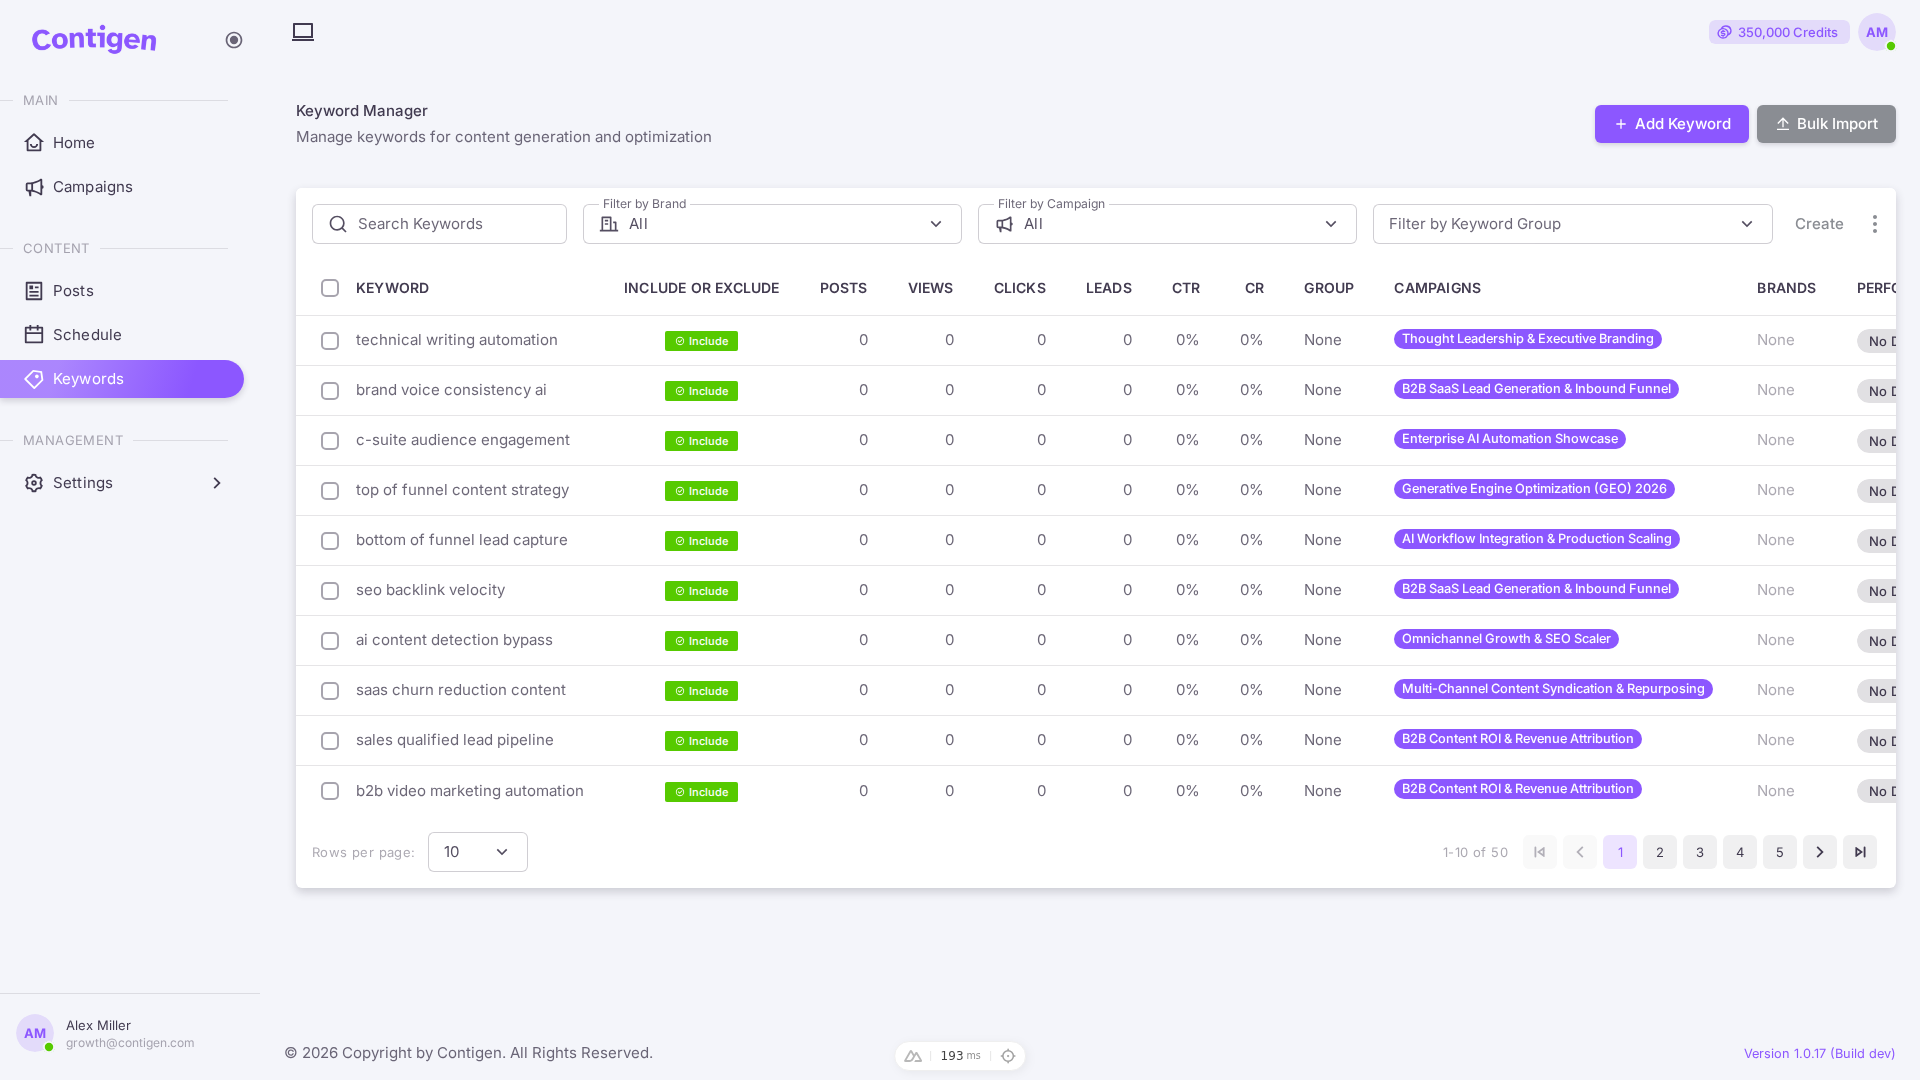Expand the Settings menu in the sidebar

click(122, 483)
